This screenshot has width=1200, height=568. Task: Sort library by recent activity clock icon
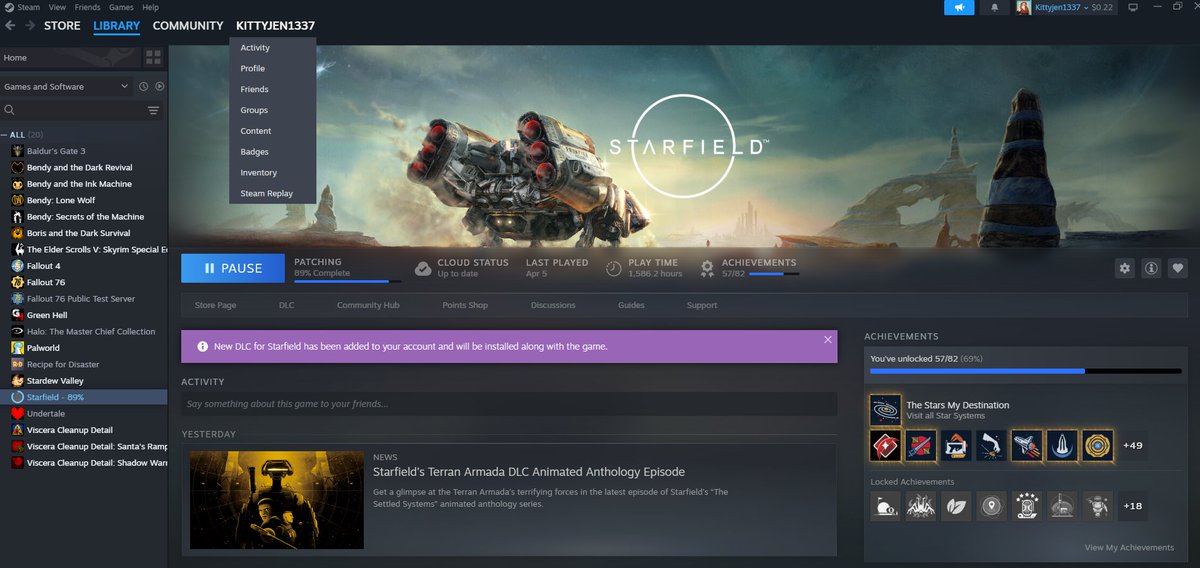click(144, 87)
